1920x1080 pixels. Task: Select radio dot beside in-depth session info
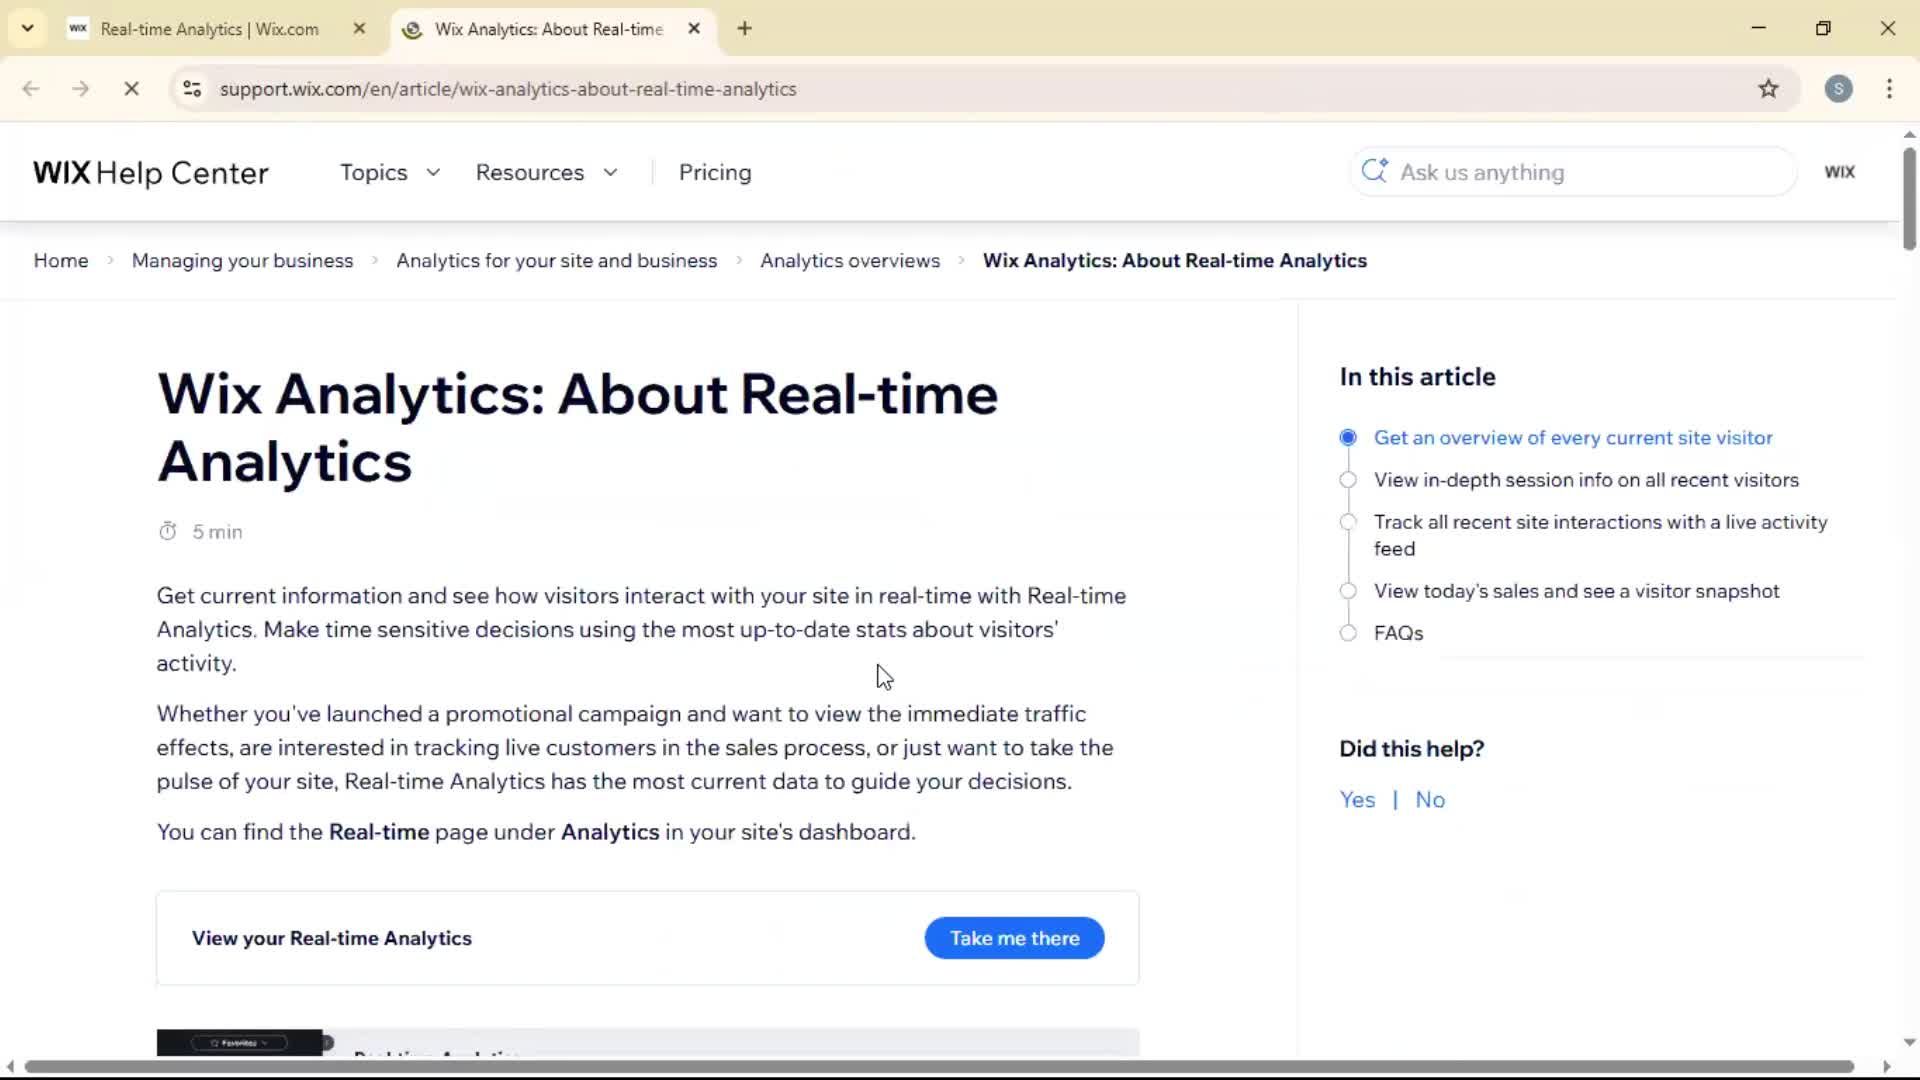tap(1348, 480)
